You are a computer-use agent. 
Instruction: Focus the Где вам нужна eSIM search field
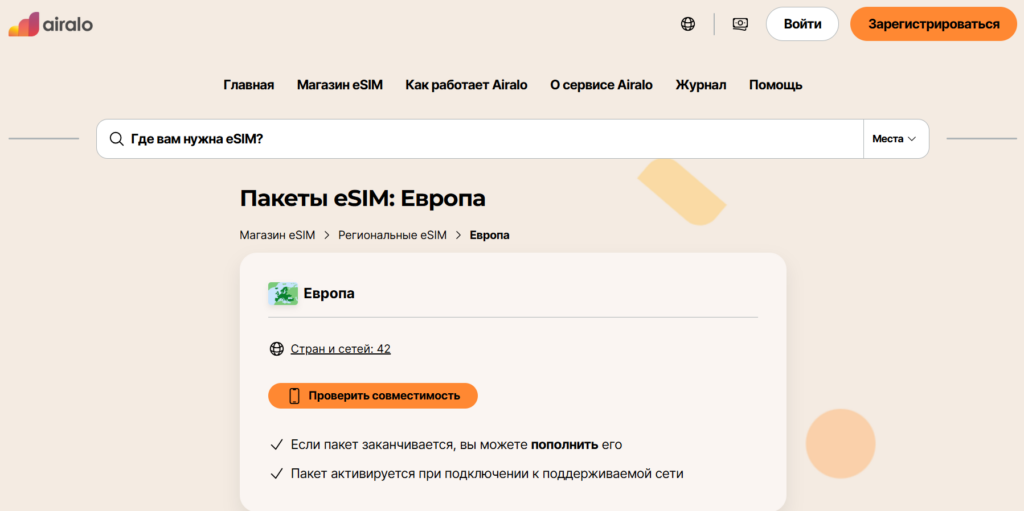(480, 139)
